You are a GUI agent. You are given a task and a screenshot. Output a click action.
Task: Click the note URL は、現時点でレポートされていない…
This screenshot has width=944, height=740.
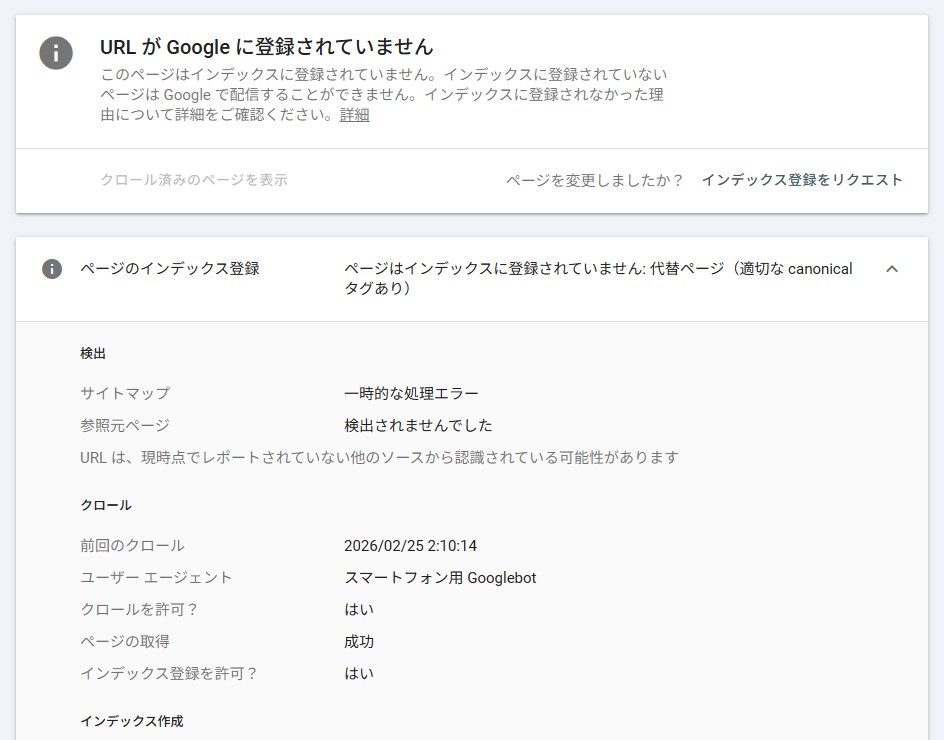379,458
